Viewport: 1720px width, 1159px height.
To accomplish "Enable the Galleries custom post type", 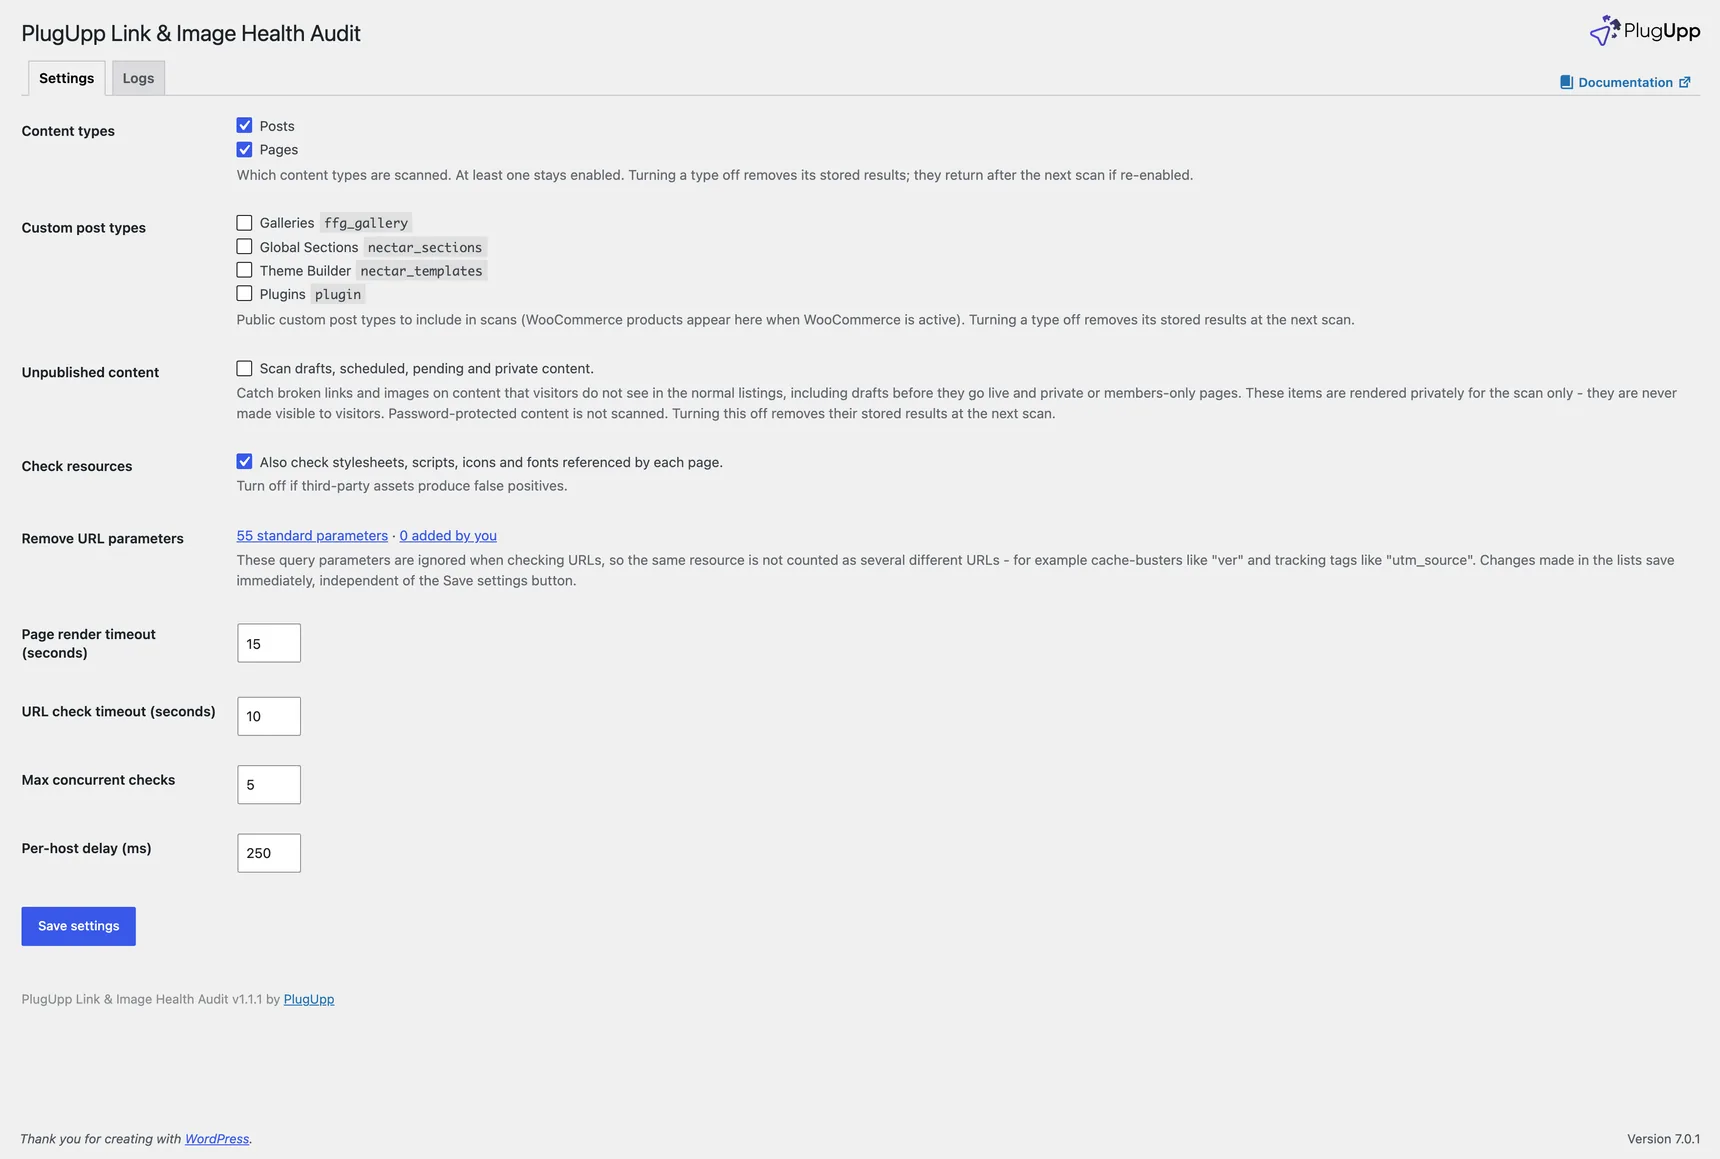I will (244, 222).
